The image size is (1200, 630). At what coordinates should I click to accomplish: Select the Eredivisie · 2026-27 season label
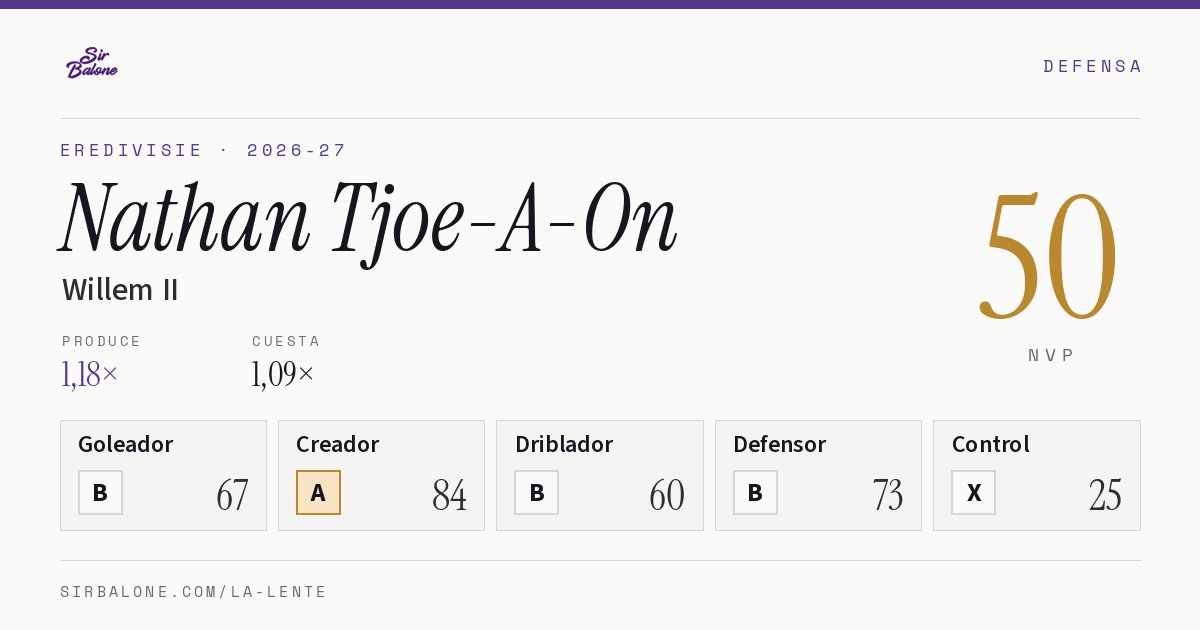(x=203, y=150)
